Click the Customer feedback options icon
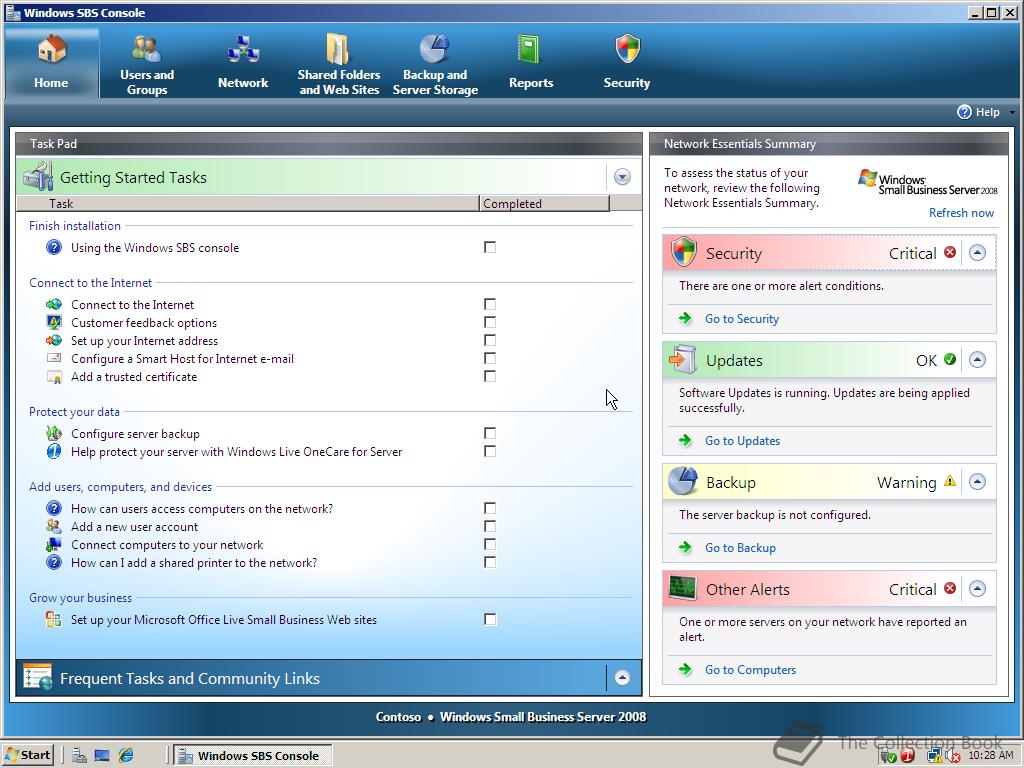This screenshot has height=768, width=1024. click(x=54, y=322)
